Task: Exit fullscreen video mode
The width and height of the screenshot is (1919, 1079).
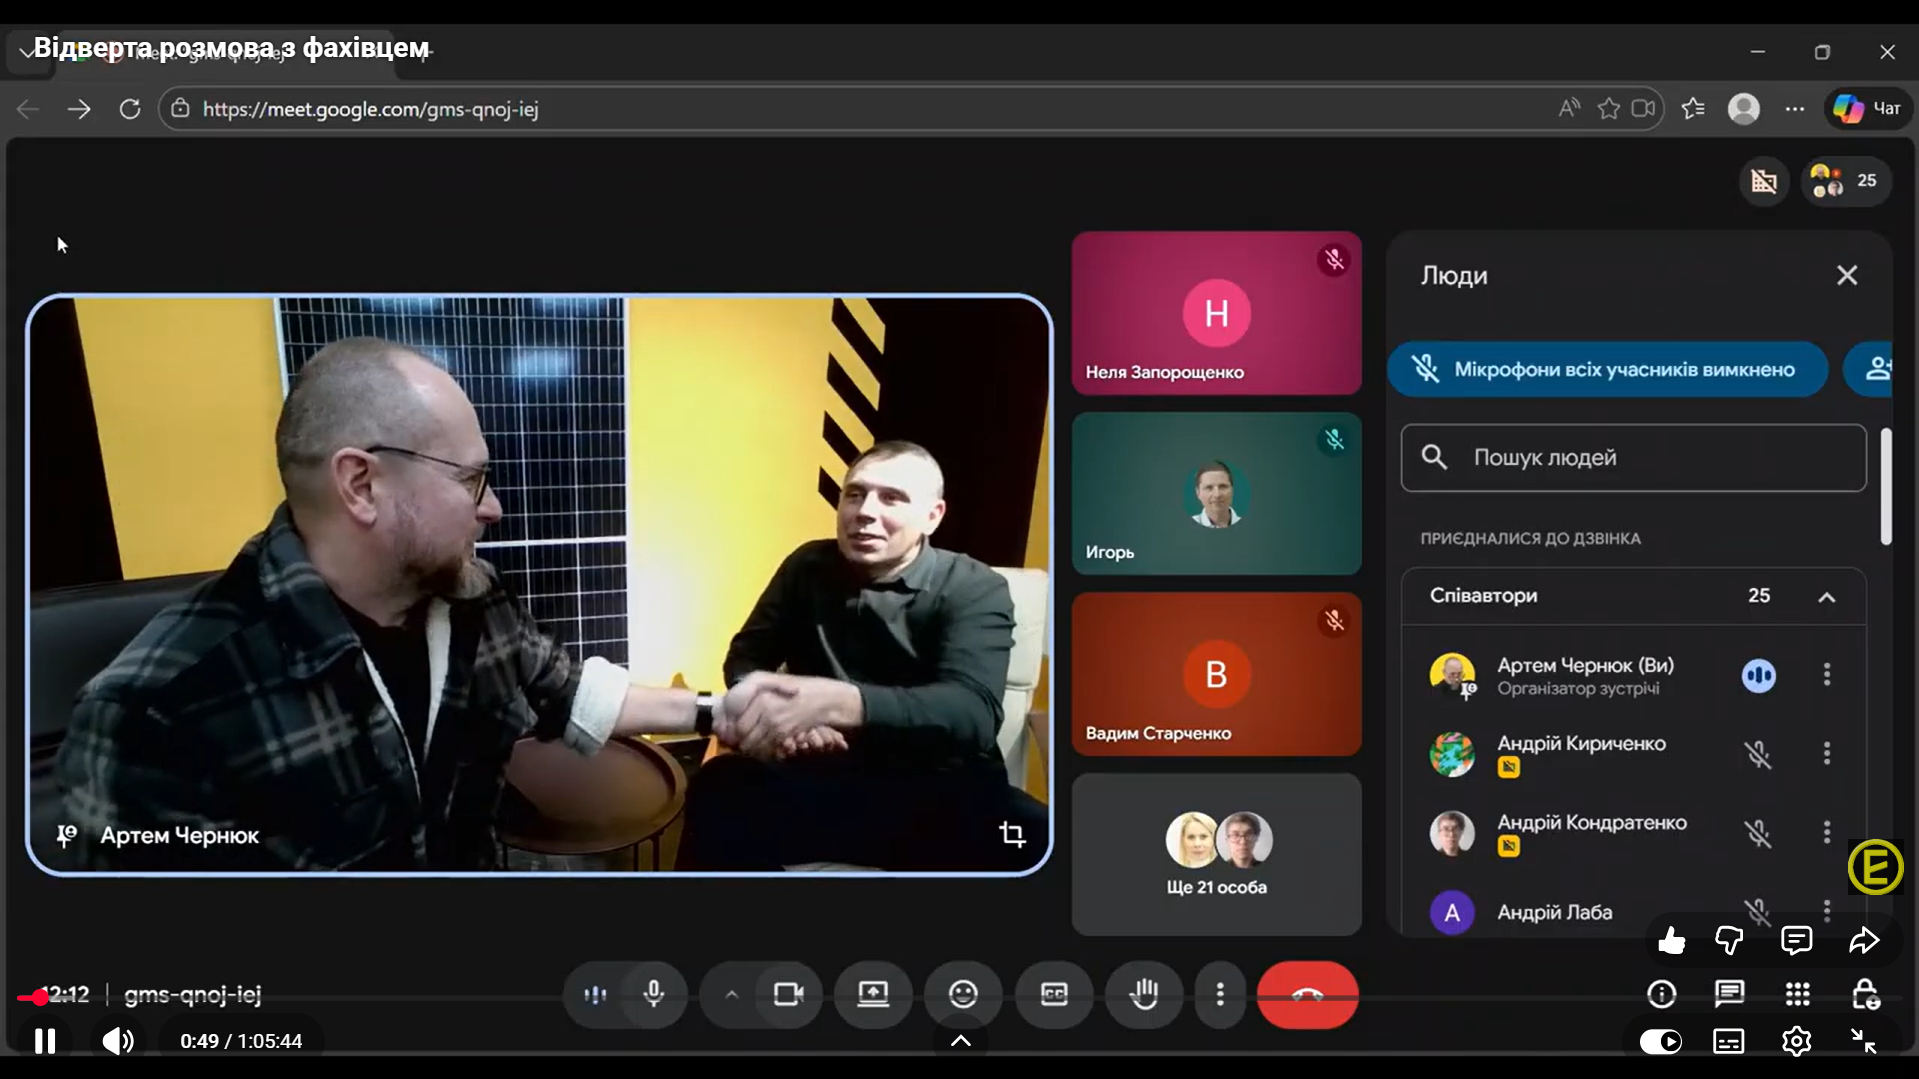Action: 1863,1041
